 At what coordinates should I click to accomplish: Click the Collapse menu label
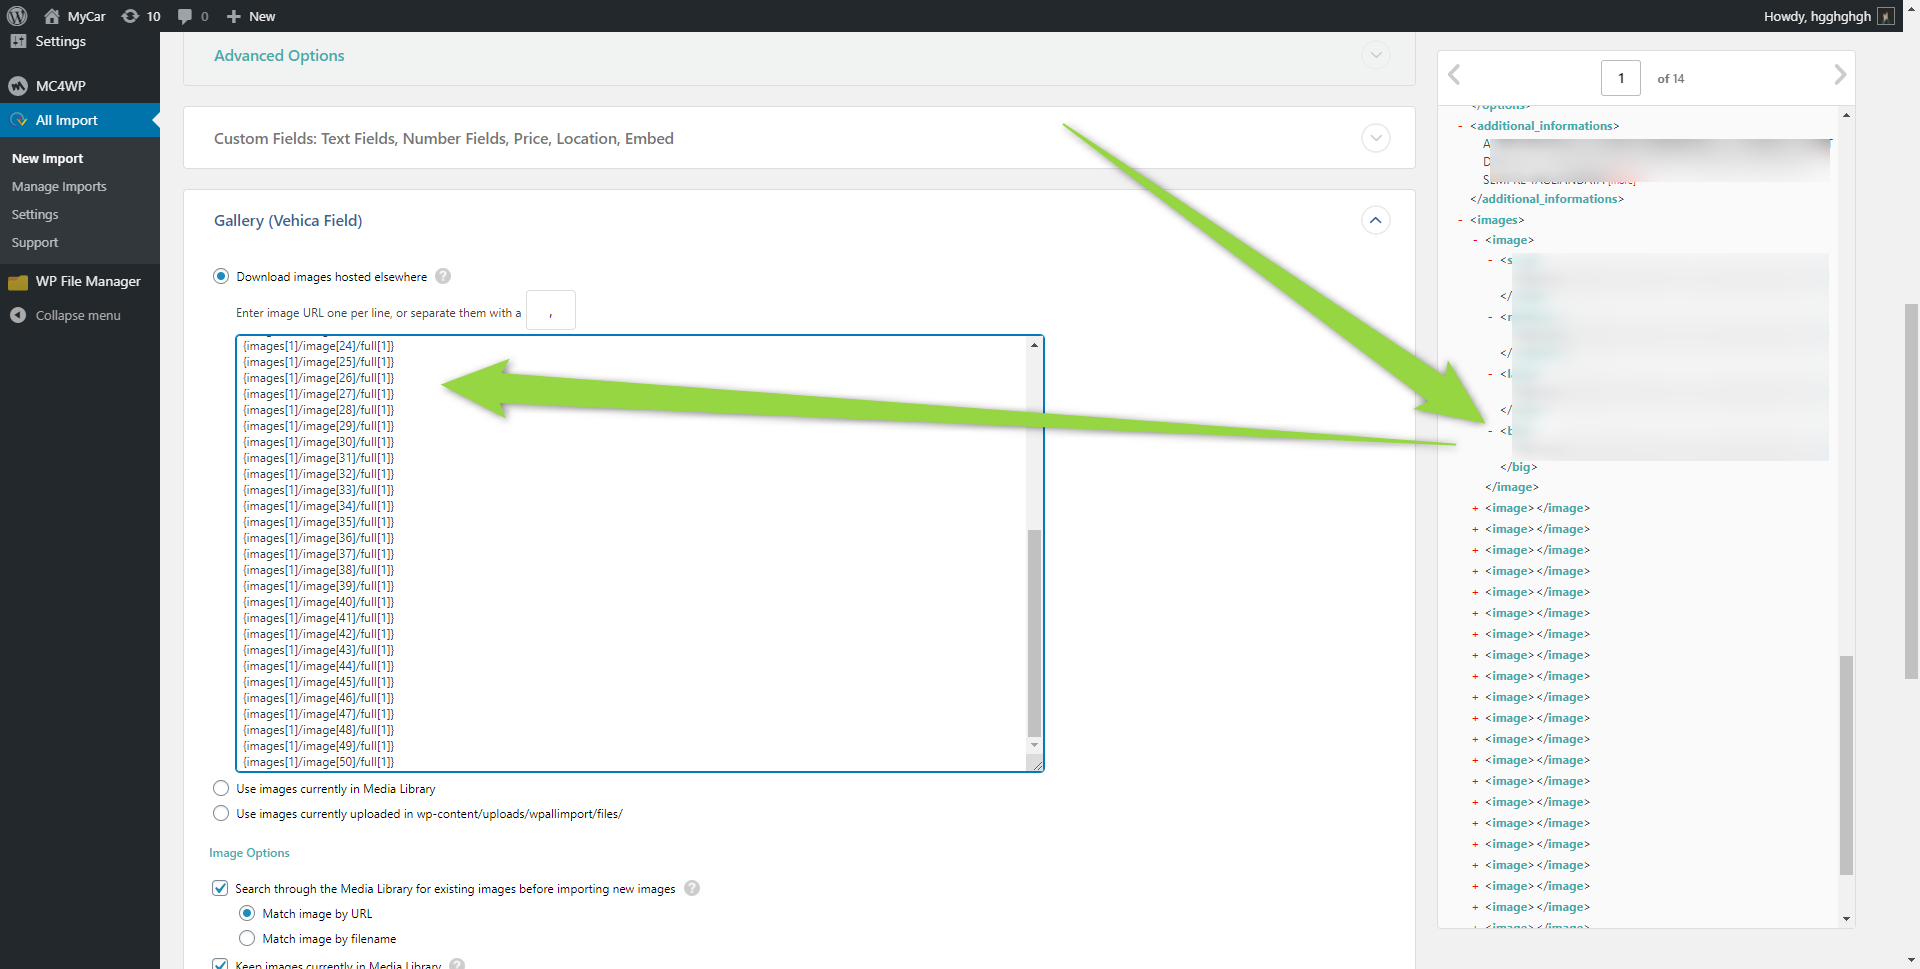(x=78, y=315)
